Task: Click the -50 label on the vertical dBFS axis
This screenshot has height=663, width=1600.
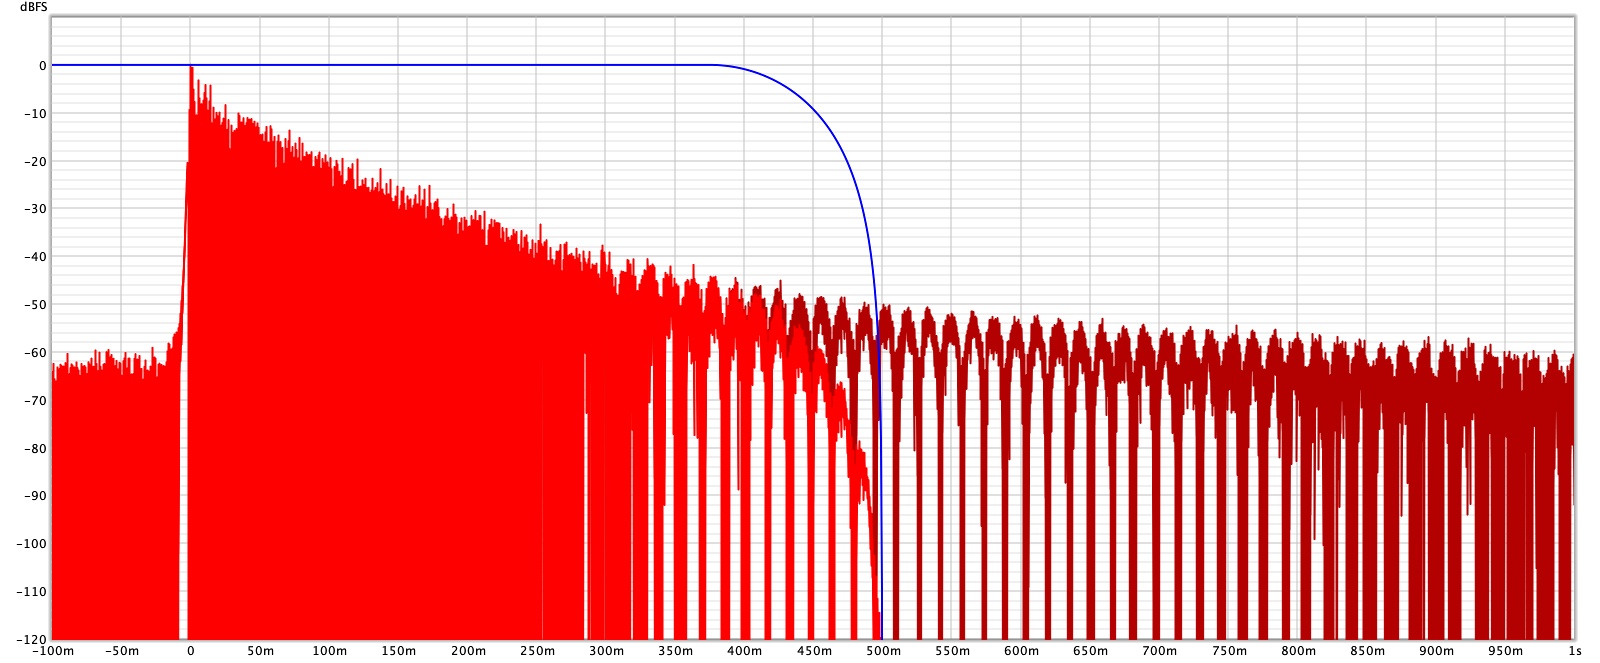Action: (36, 305)
